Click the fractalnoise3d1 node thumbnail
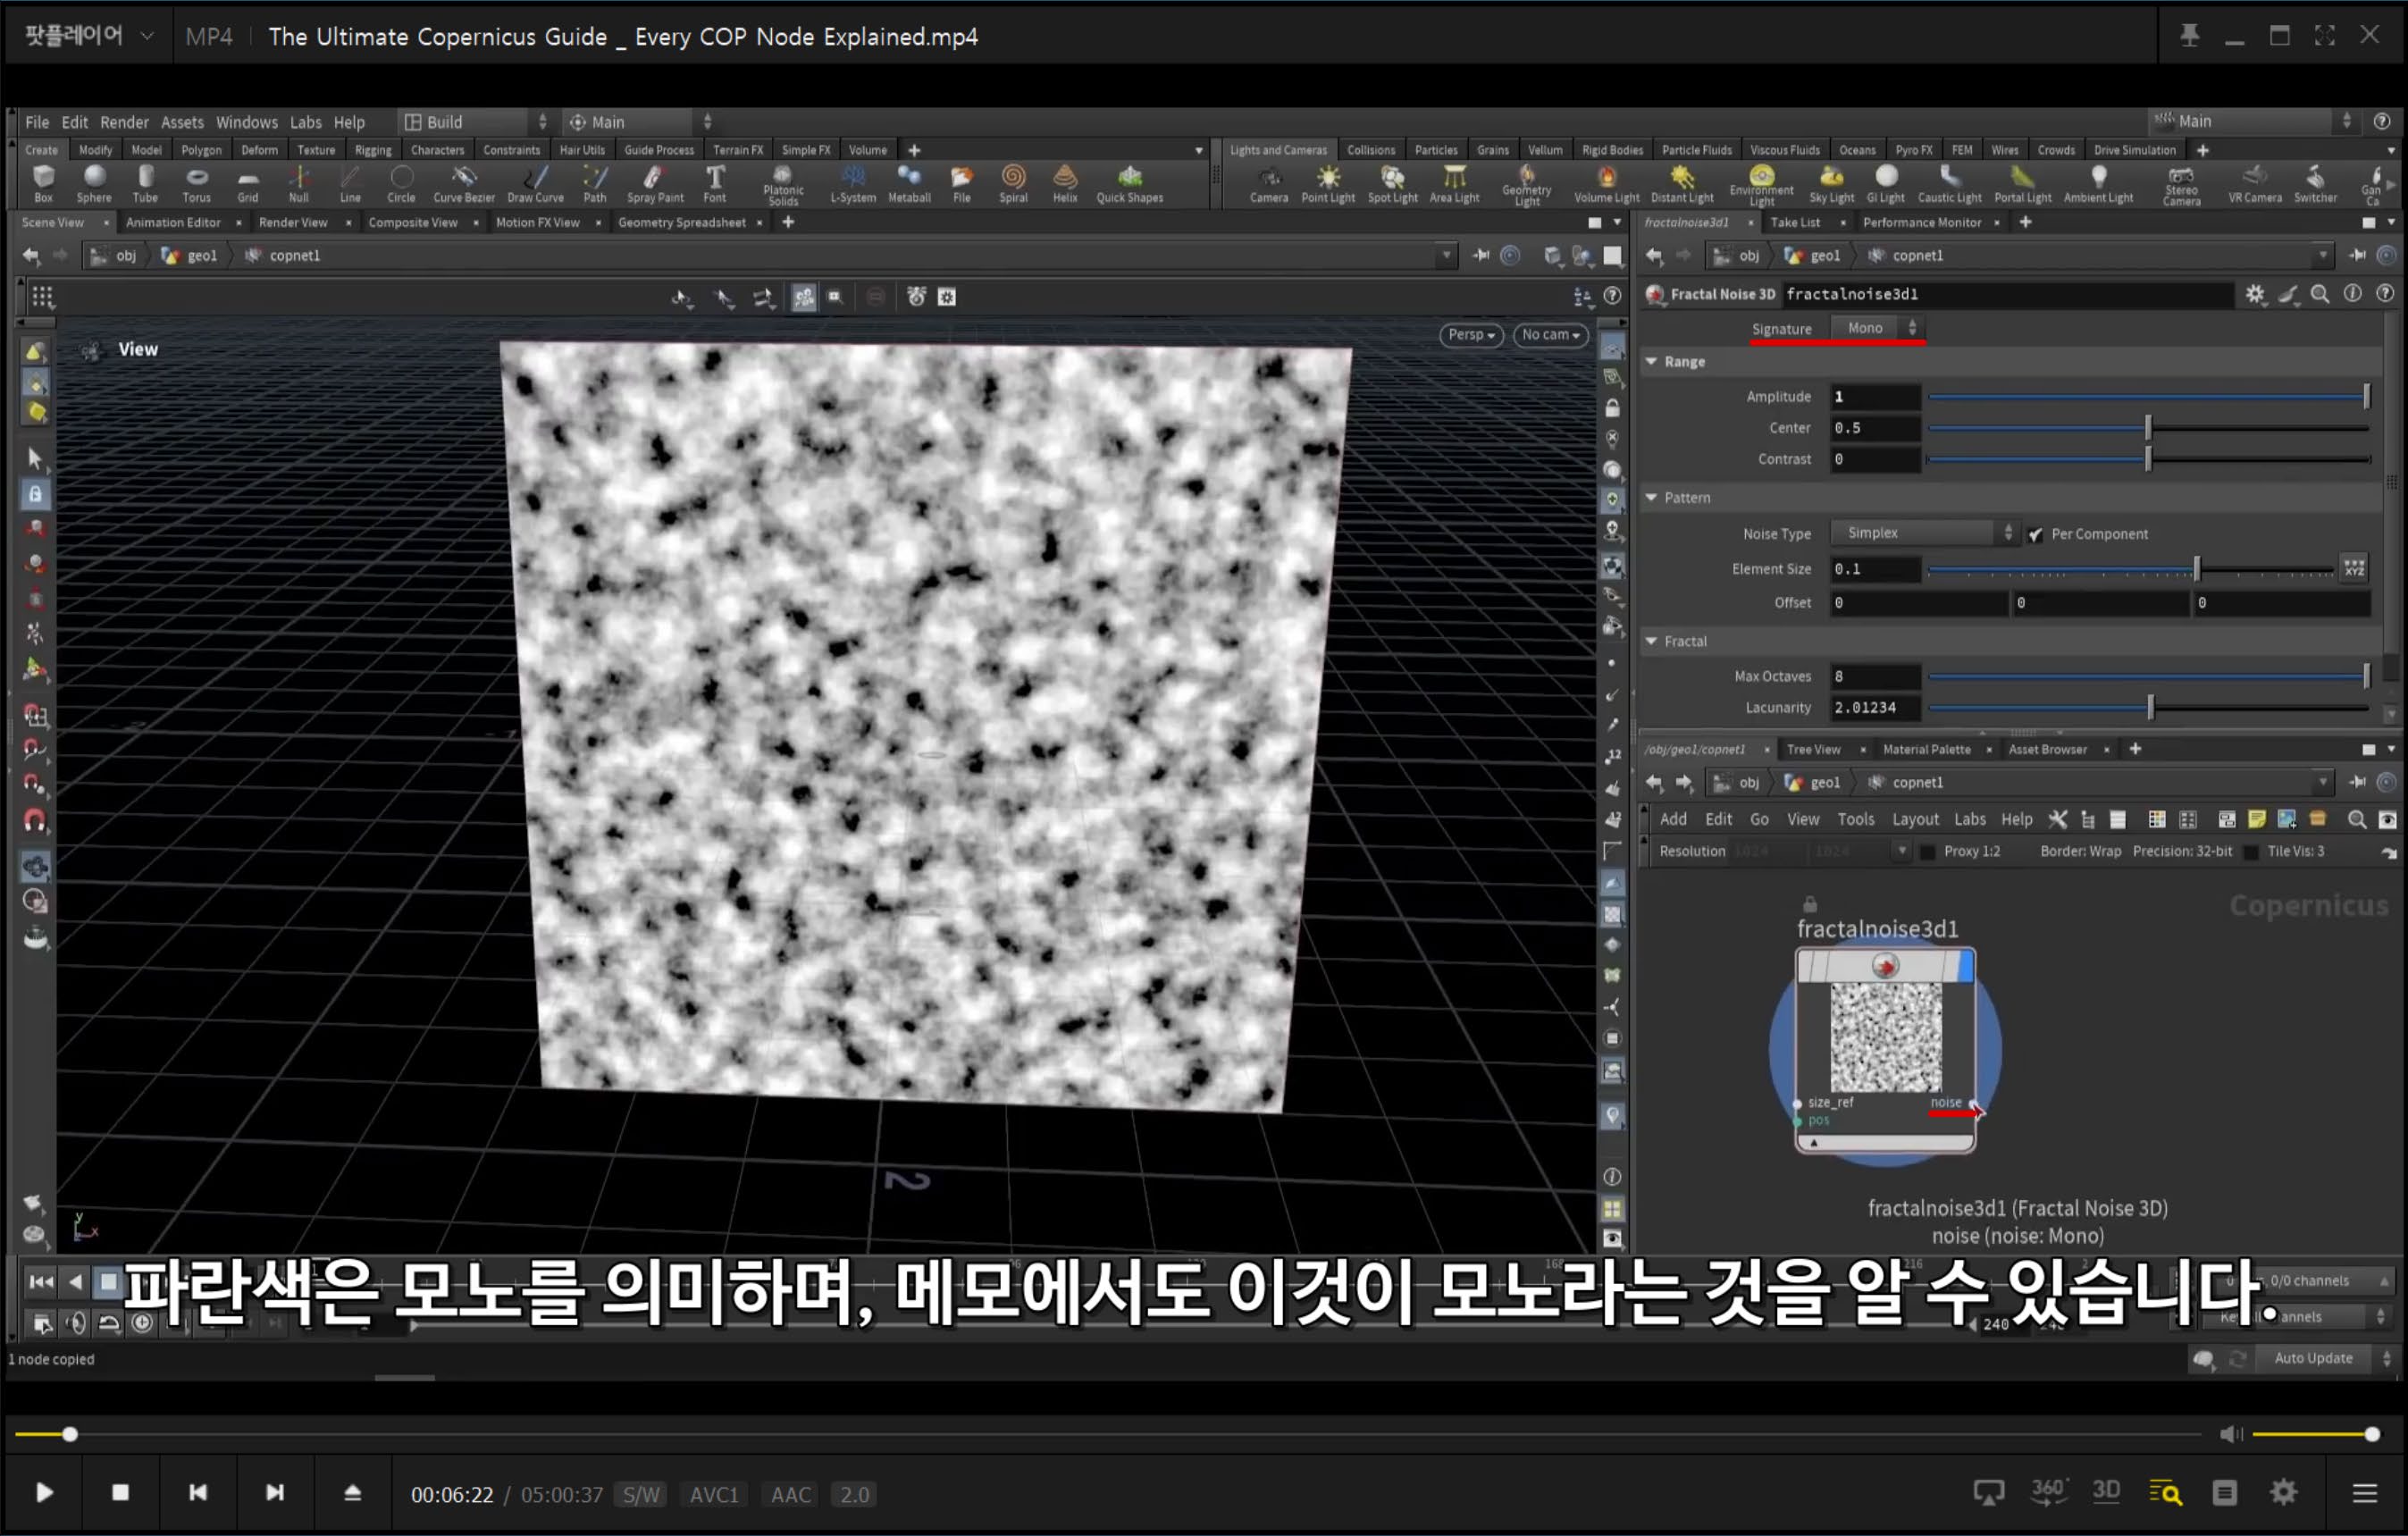The height and width of the screenshot is (1536, 2408). (x=1886, y=1037)
